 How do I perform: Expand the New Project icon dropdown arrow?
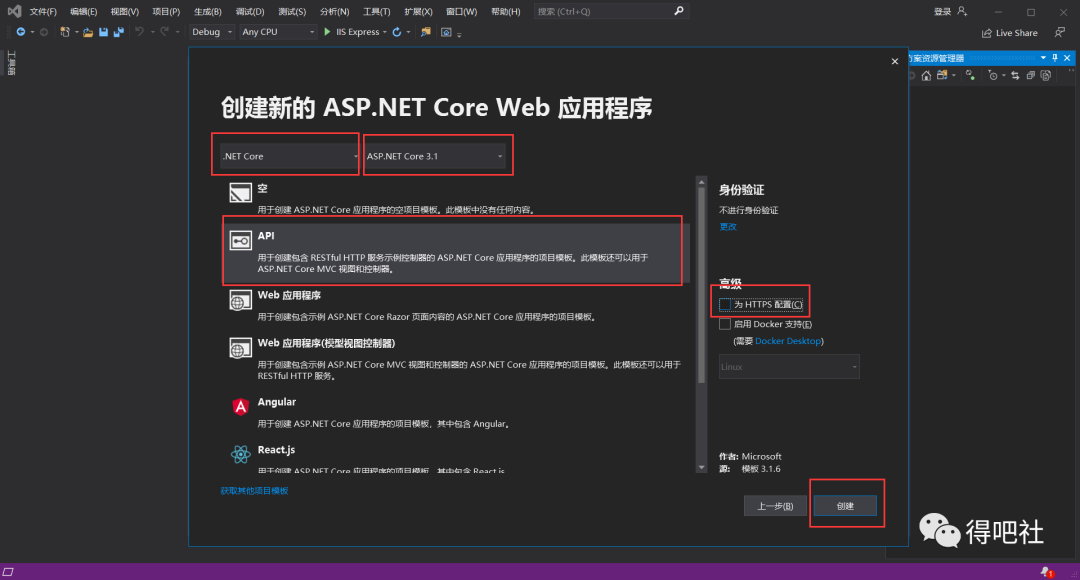point(76,32)
